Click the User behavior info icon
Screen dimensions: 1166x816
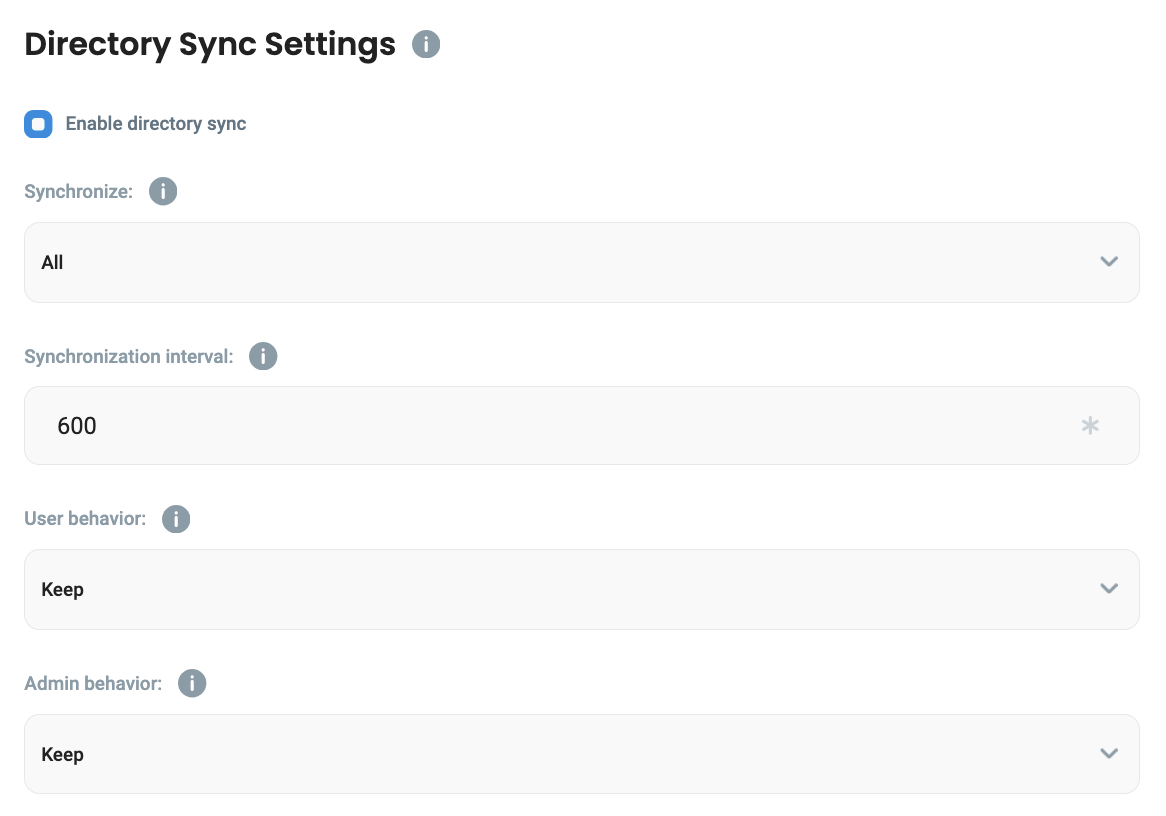click(176, 519)
